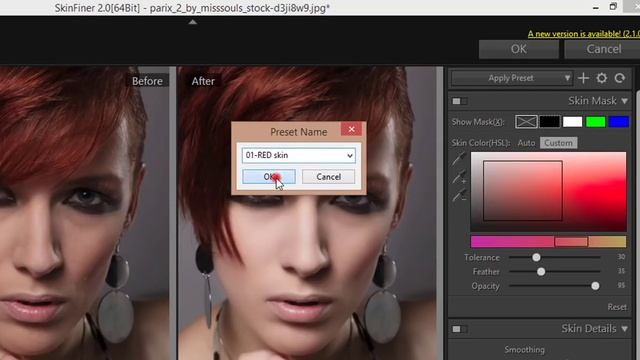Screen dimensions: 640x360
Task: Select the skin color eyedropper tool
Action: pyautogui.click(x=459, y=160)
